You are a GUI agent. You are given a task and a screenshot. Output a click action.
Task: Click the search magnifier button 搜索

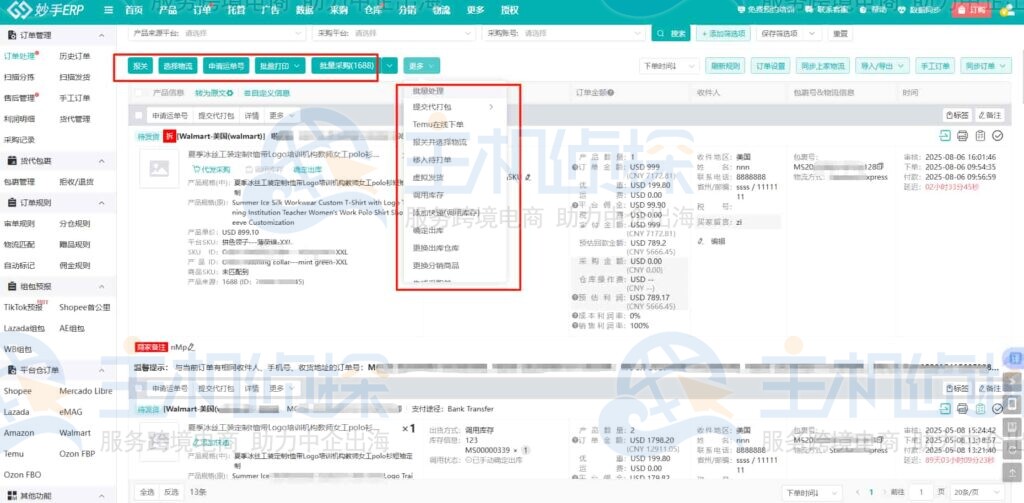click(x=671, y=33)
